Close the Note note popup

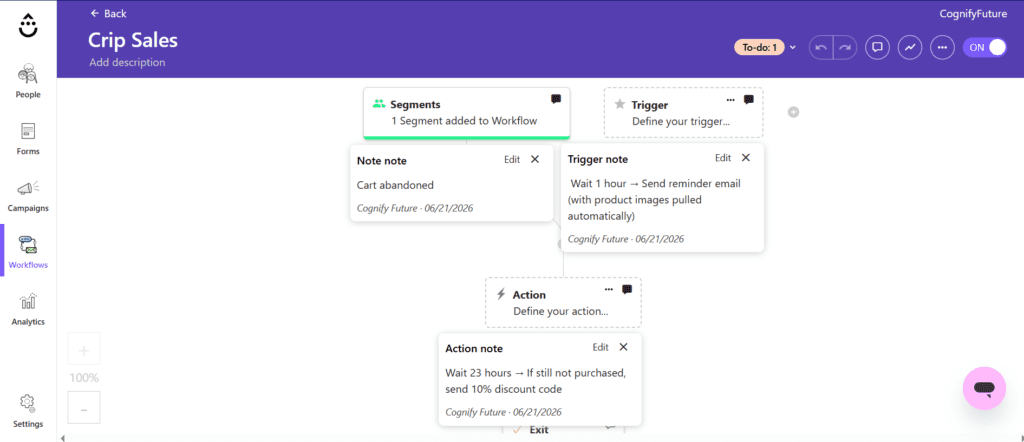pyautogui.click(x=535, y=159)
